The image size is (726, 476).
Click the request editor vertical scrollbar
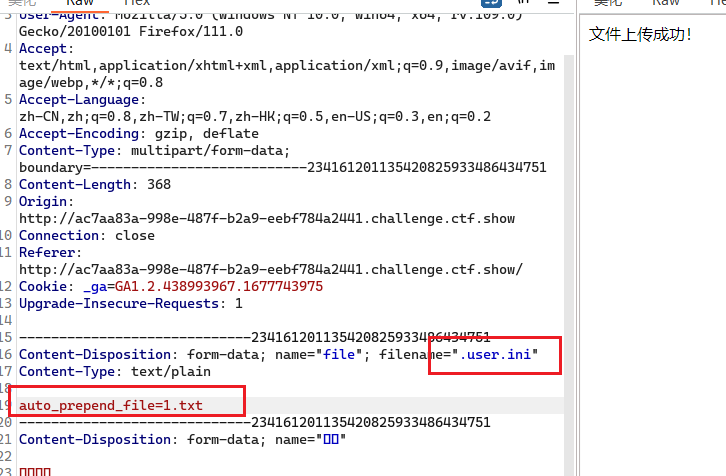point(569,264)
